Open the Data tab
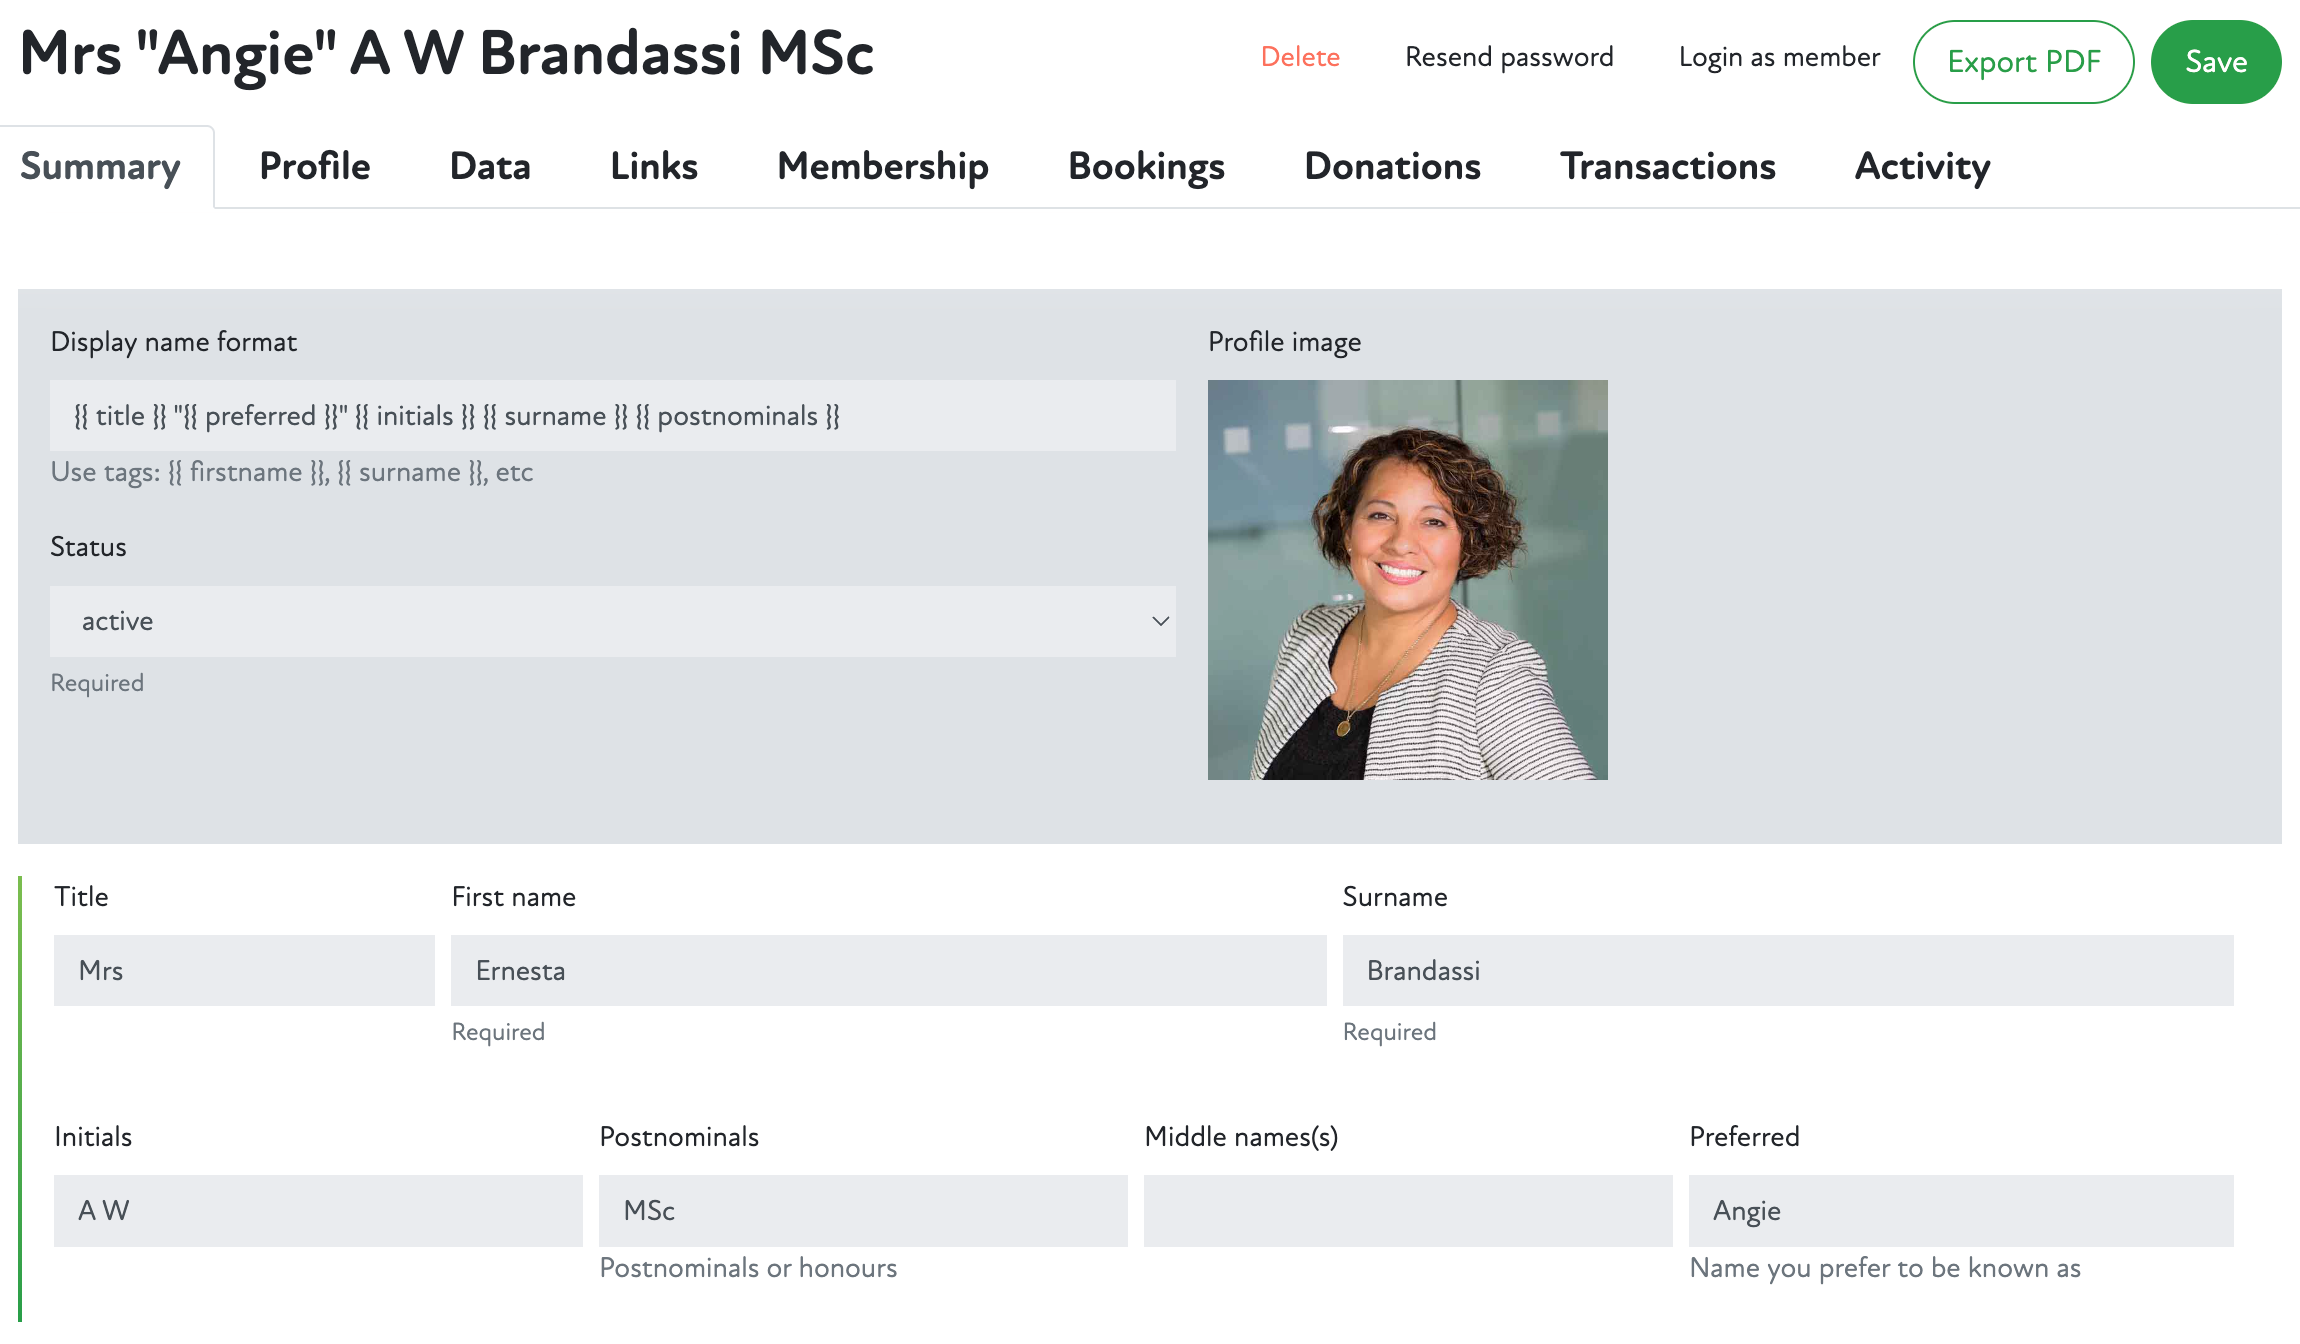Screen dimensions: 2300x1344 pos(490,166)
